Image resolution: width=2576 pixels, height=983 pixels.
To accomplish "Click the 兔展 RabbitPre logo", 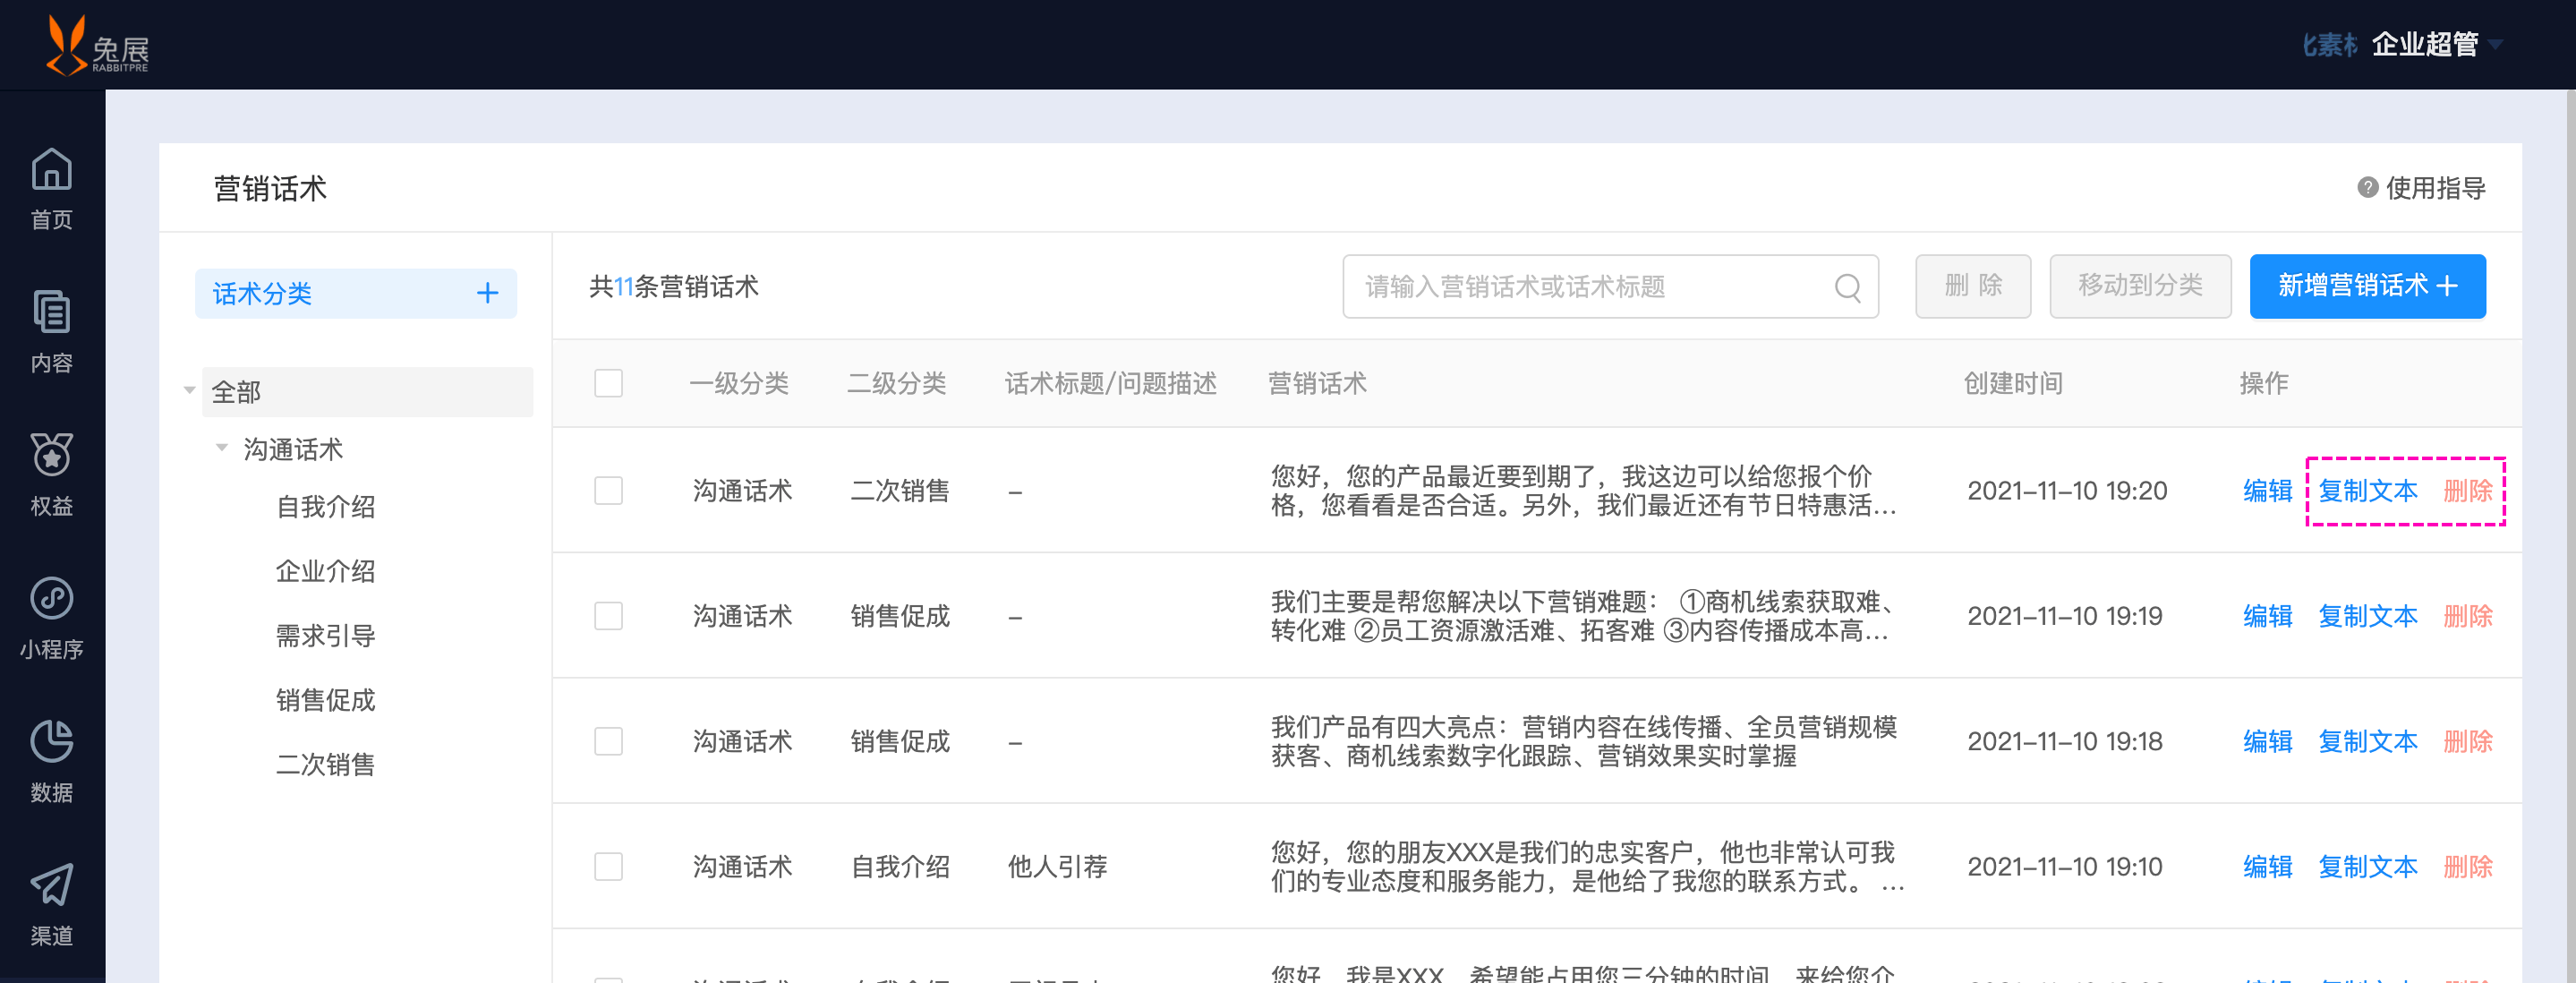I will (97, 45).
